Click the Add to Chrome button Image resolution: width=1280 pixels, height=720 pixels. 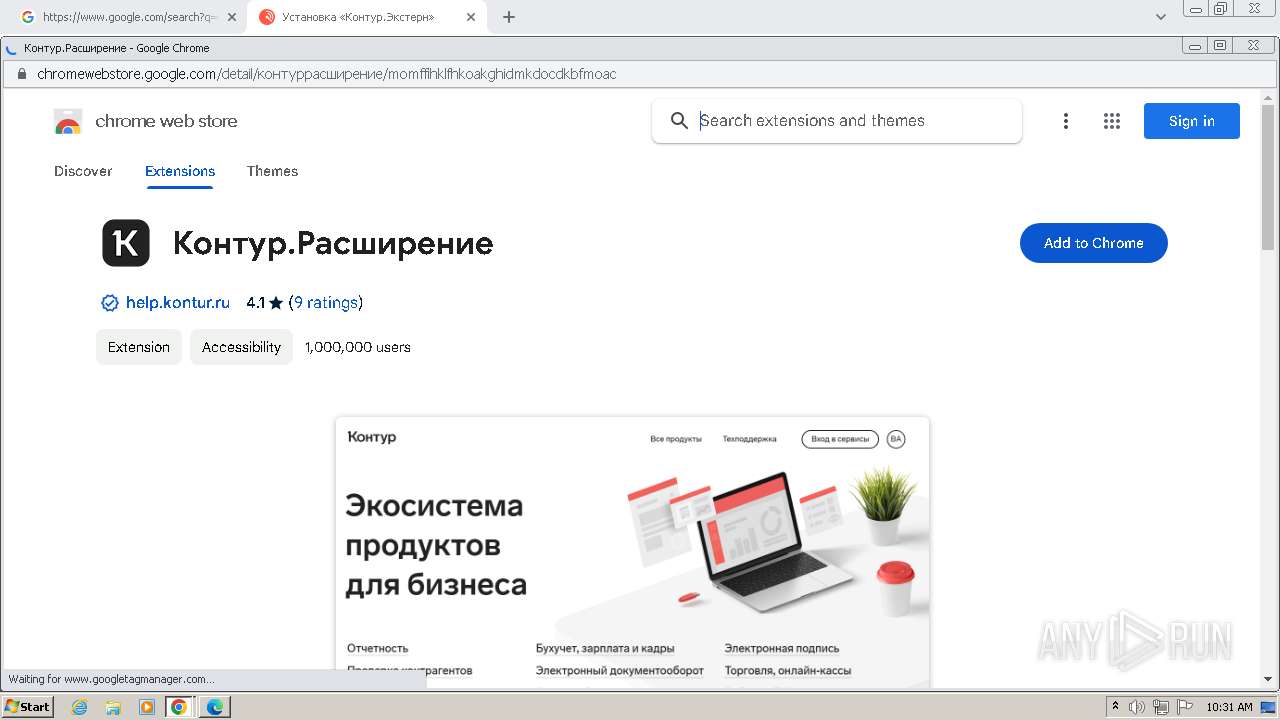click(1093, 243)
